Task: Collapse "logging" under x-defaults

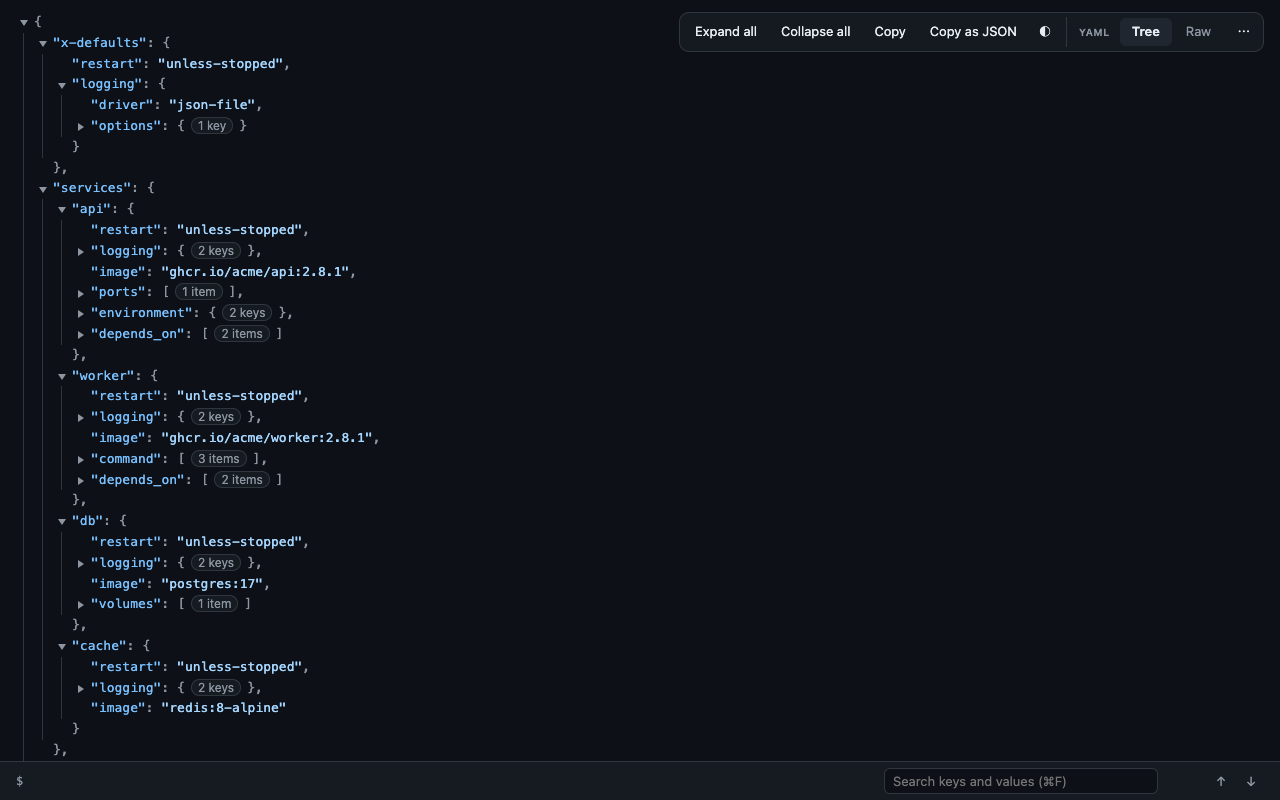Action: tap(62, 85)
